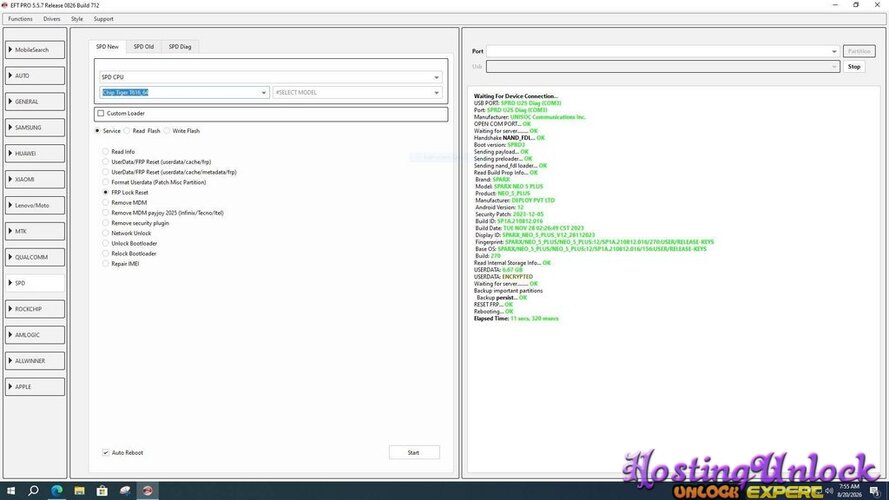This screenshot has height=500, width=889.
Task: Select the FRP Lock Reset option
Action: (105, 193)
